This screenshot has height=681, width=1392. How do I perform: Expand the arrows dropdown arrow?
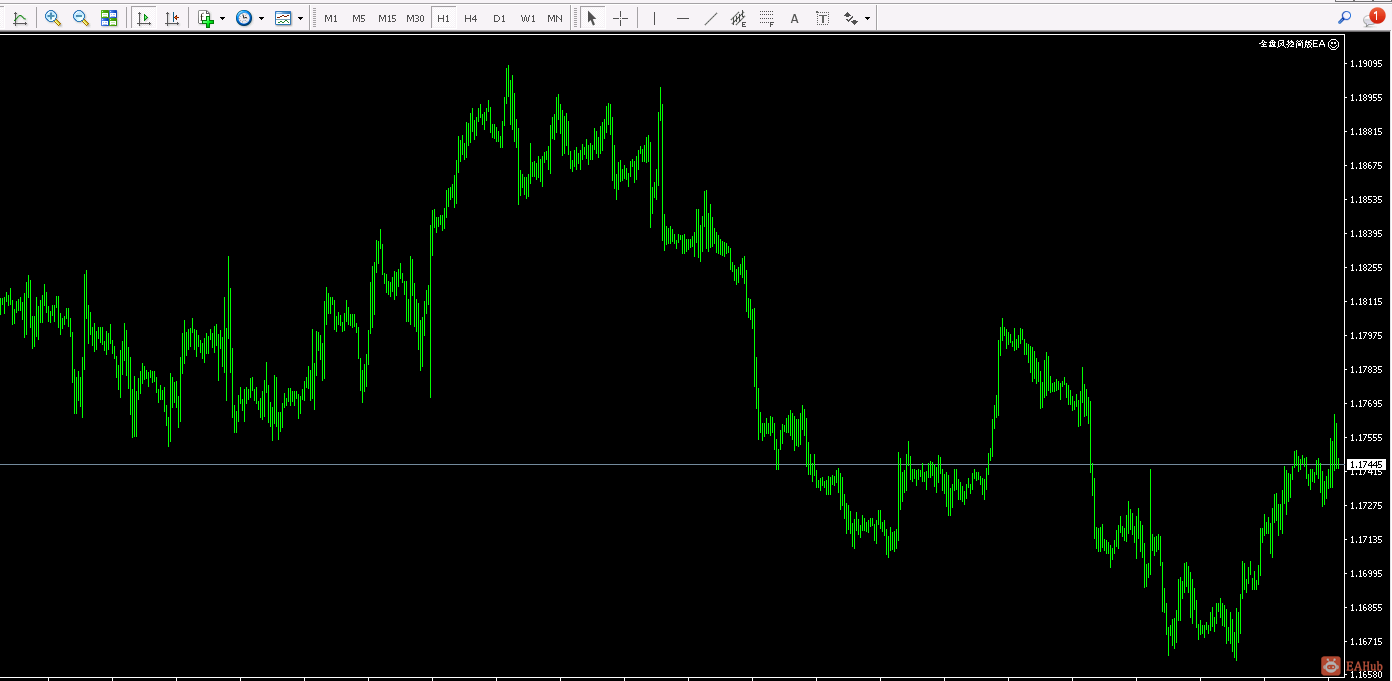click(867, 18)
